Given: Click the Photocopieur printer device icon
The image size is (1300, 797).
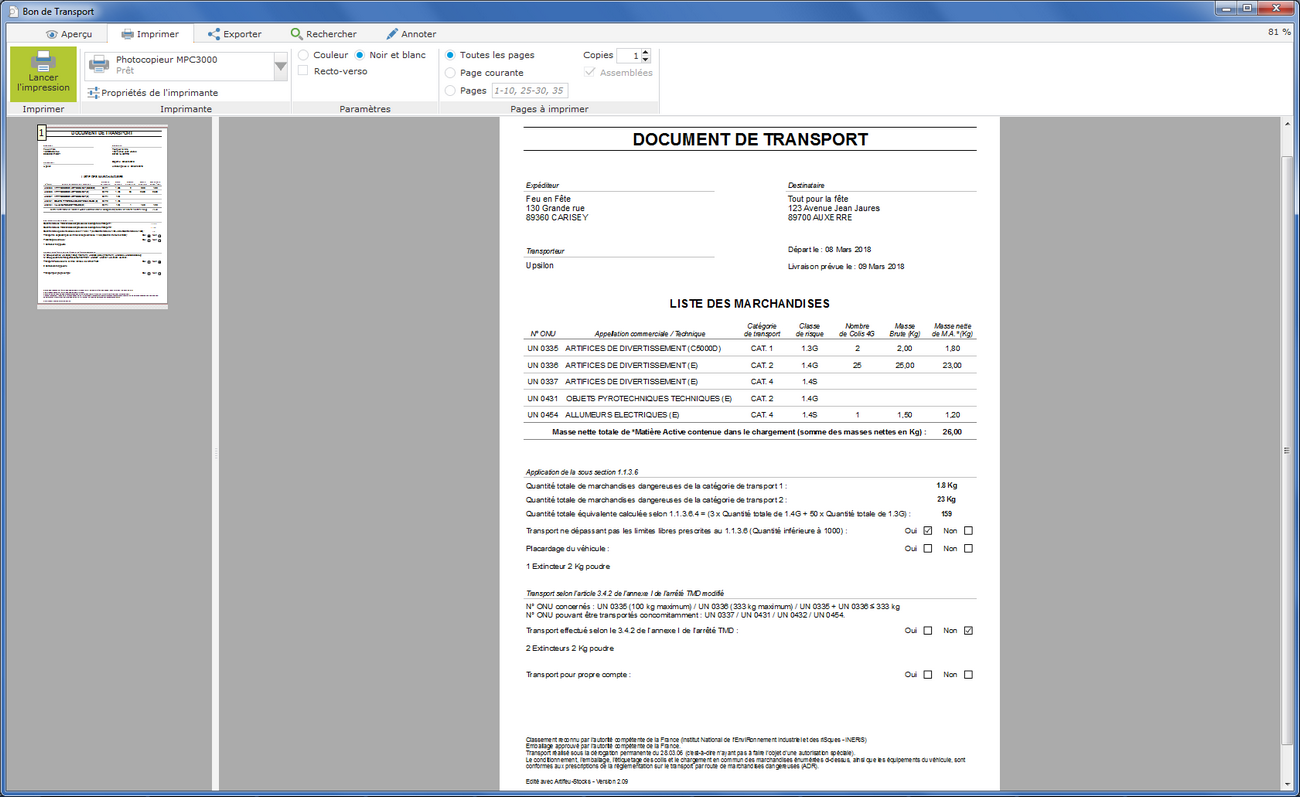Looking at the screenshot, I should [99, 65].
